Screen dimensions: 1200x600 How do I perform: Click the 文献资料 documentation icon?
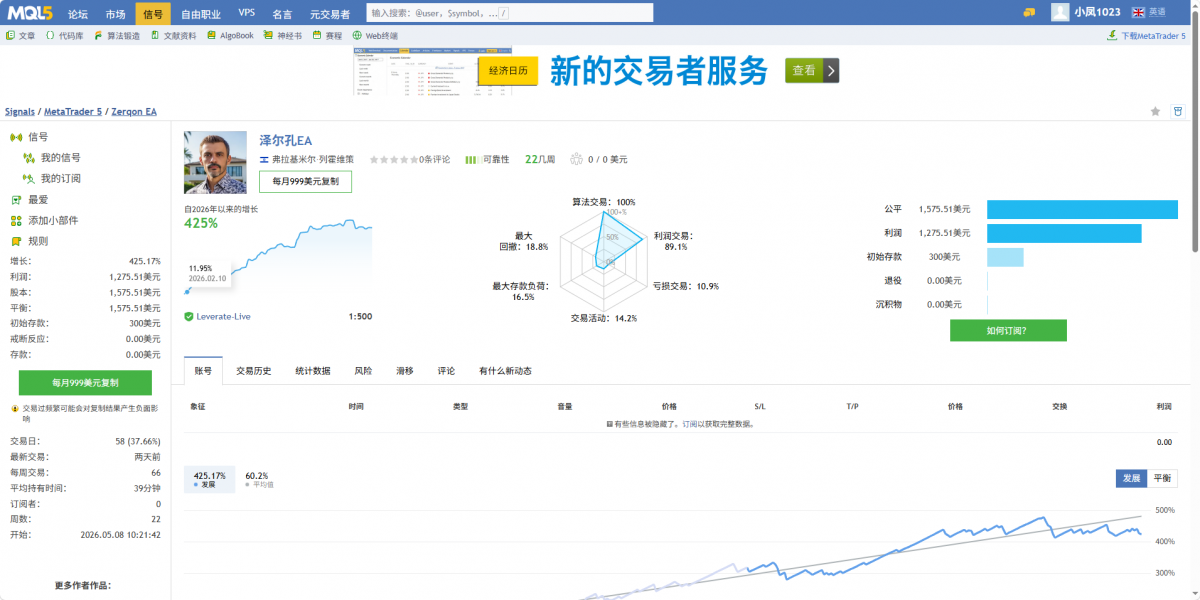[x=155, y=35]
